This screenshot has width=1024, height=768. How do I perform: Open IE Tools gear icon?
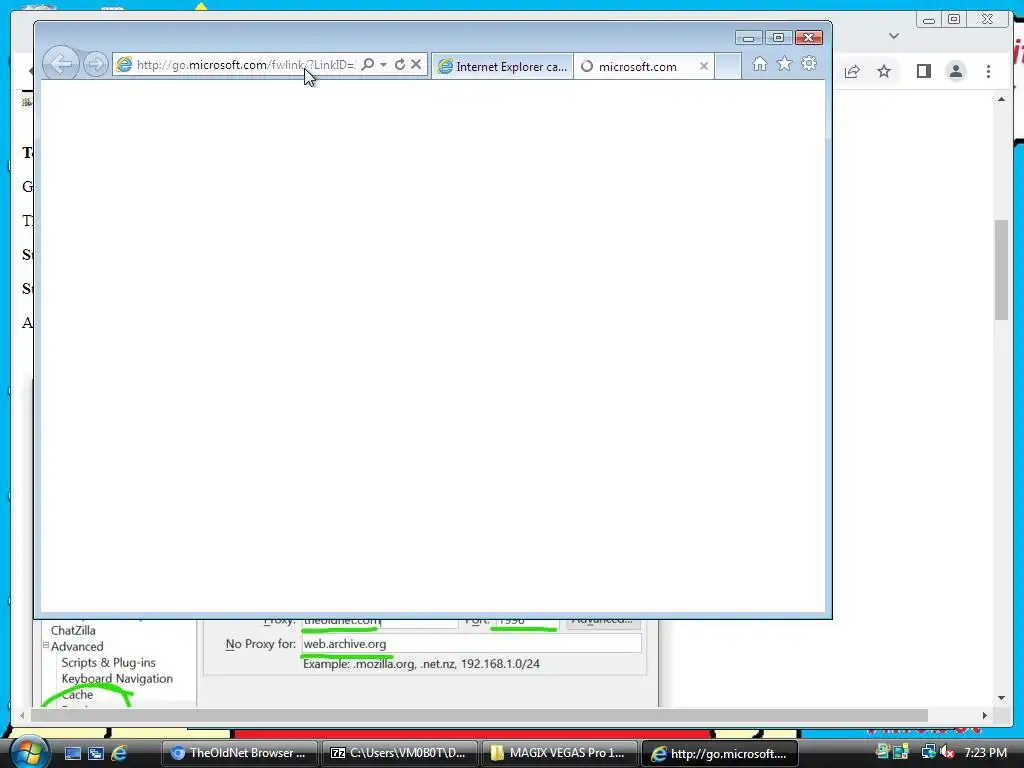(x=809, y=64)
